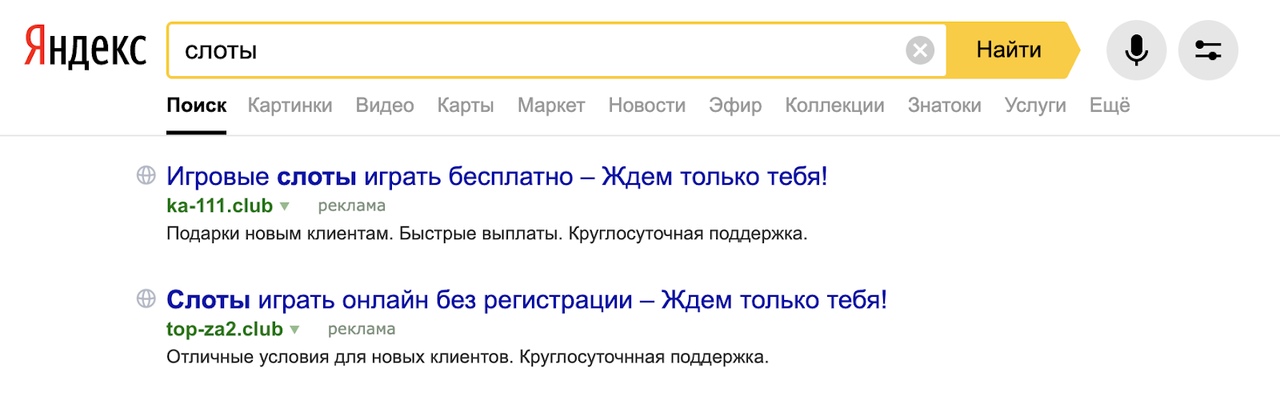Click the globe icon beside the top-za2.club result

coord(146,298)
